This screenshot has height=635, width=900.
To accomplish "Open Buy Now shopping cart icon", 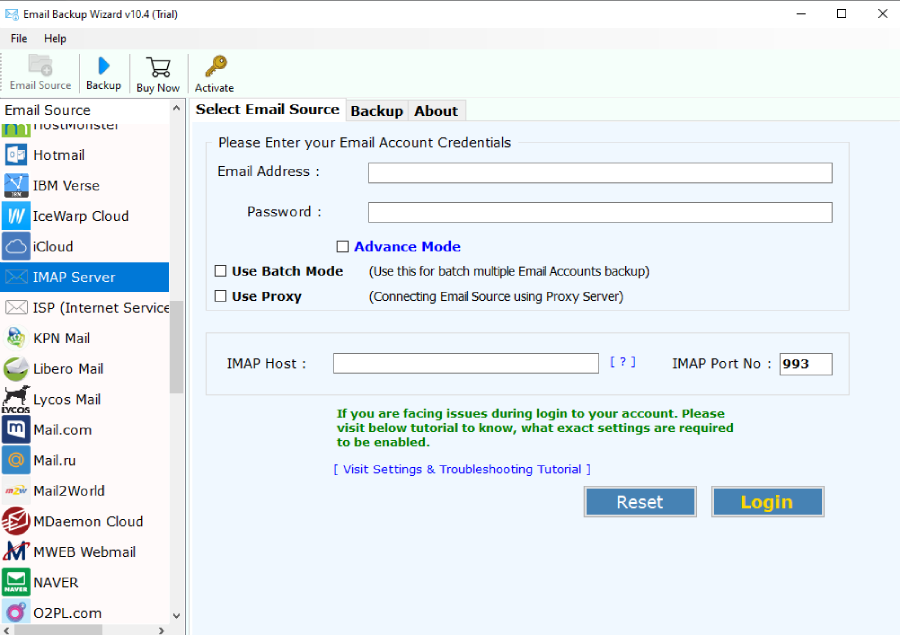I will [x=158, y=67].
